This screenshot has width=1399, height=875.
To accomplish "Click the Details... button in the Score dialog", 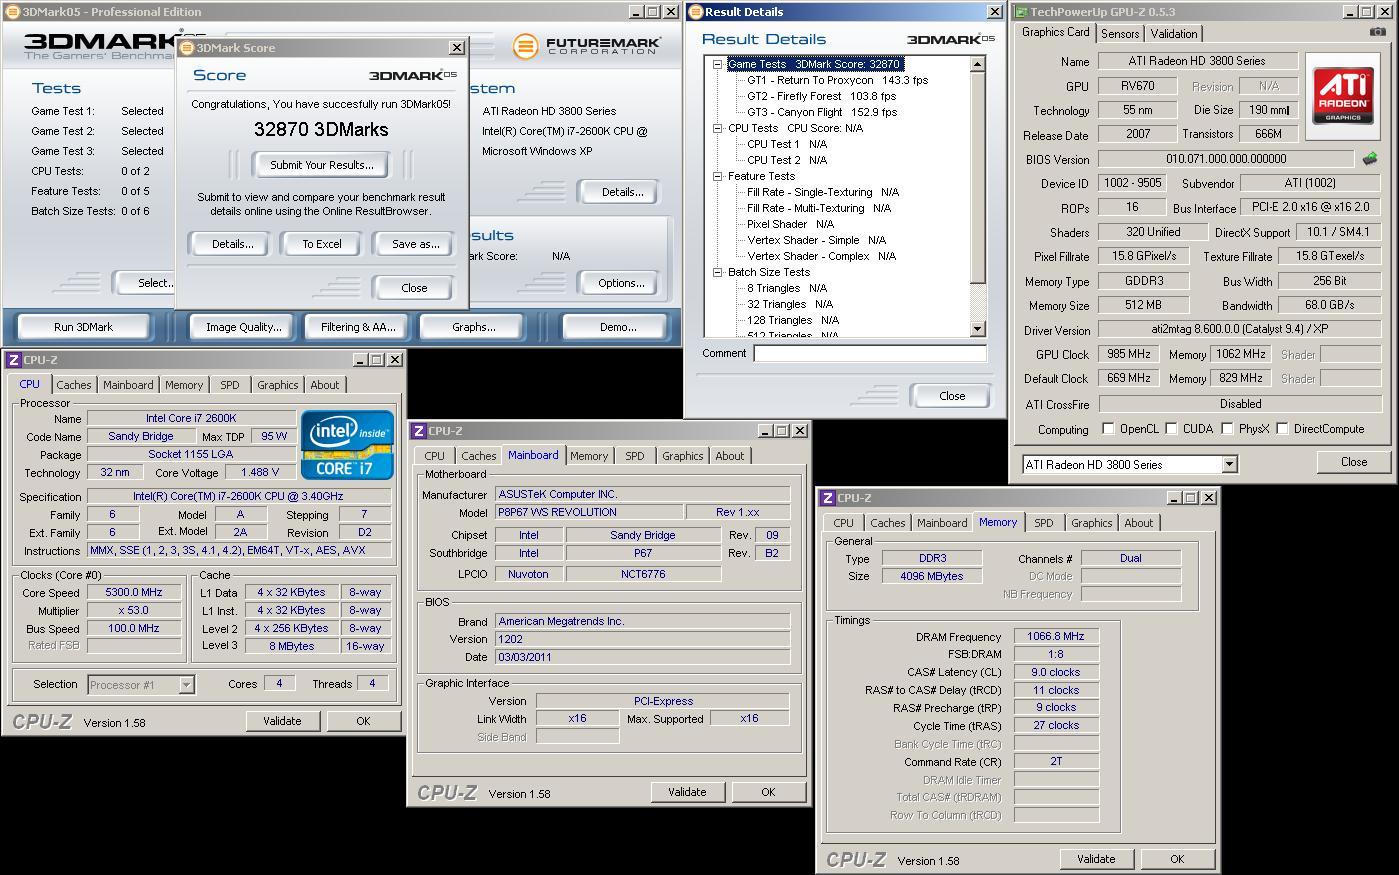I will tap(232, 244).
